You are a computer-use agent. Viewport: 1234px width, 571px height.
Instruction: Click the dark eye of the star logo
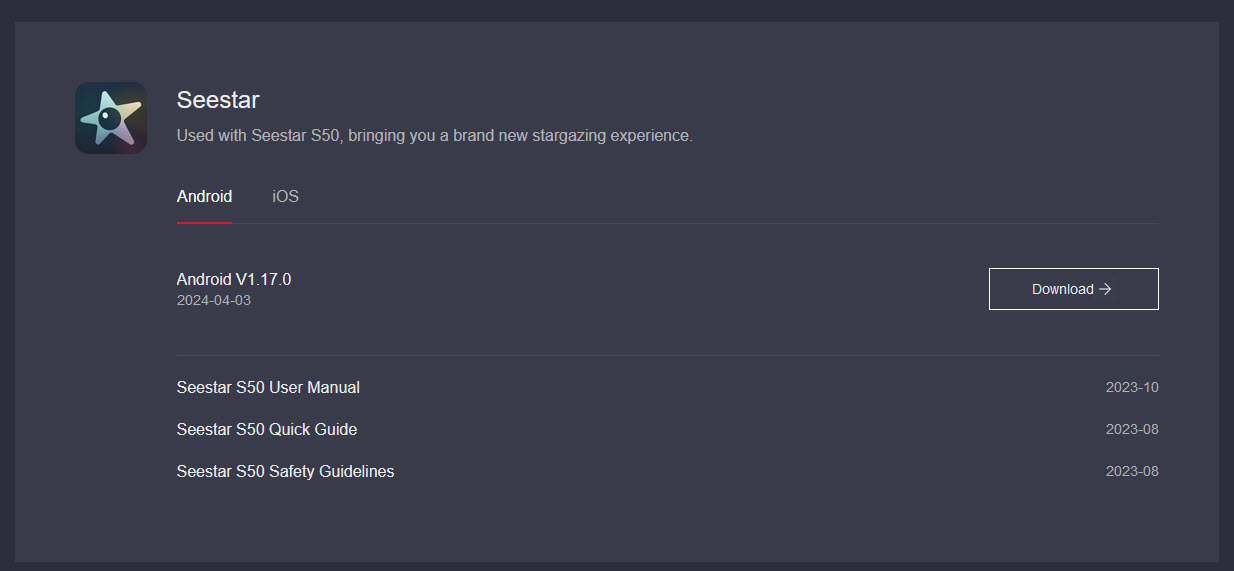pyautogui.click(x=111, y=118)
